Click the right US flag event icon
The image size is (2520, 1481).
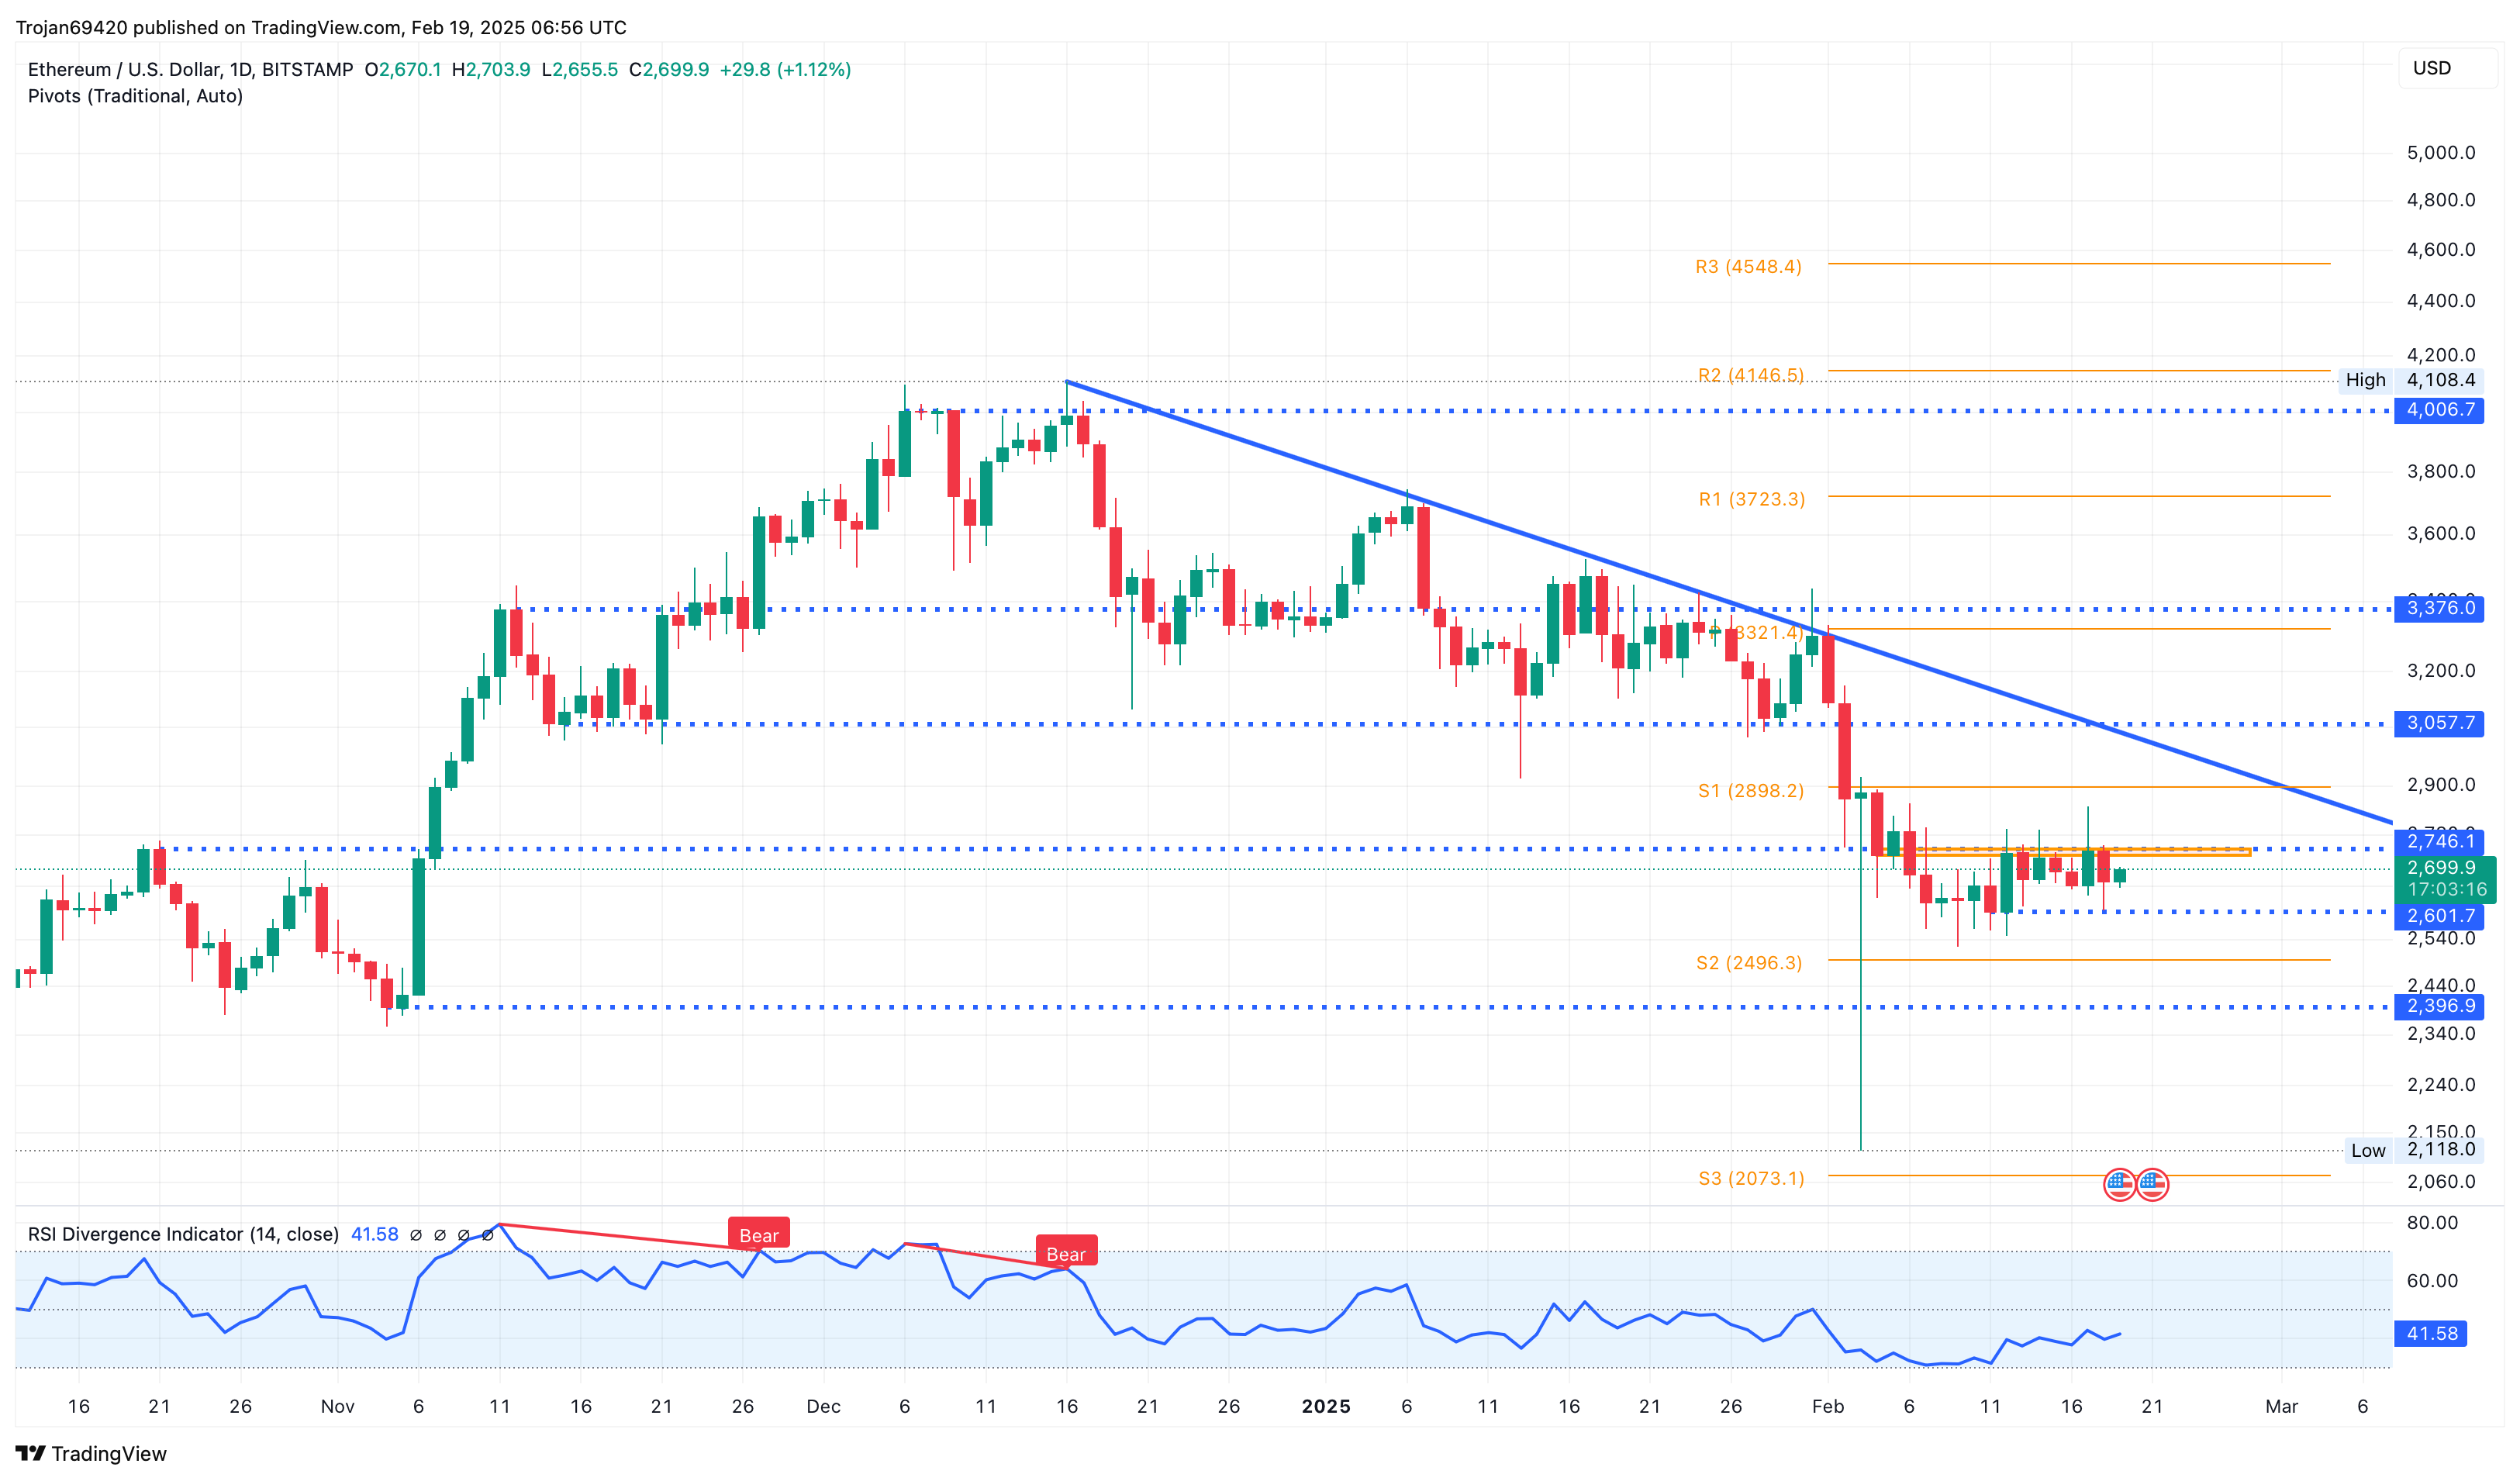coord(2152,1185)
